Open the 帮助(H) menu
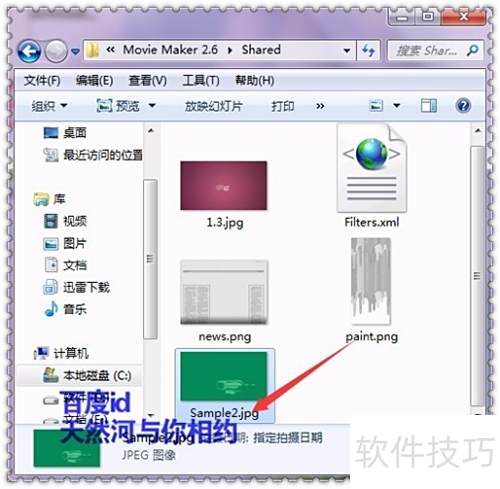The image size is (500, 489). point(255,80)
